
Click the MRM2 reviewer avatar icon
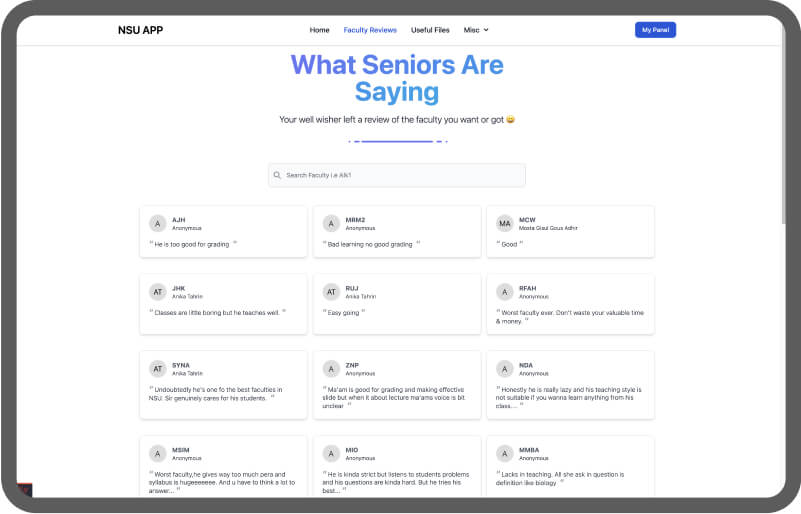331,223
